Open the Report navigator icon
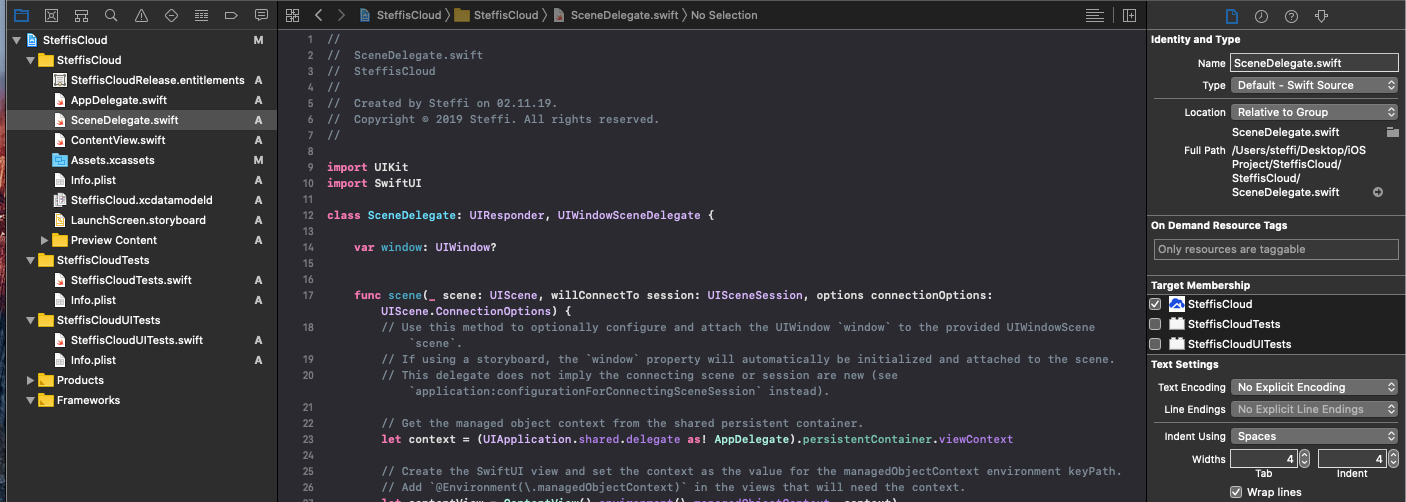1406x502 pixels. click(261, 16)
